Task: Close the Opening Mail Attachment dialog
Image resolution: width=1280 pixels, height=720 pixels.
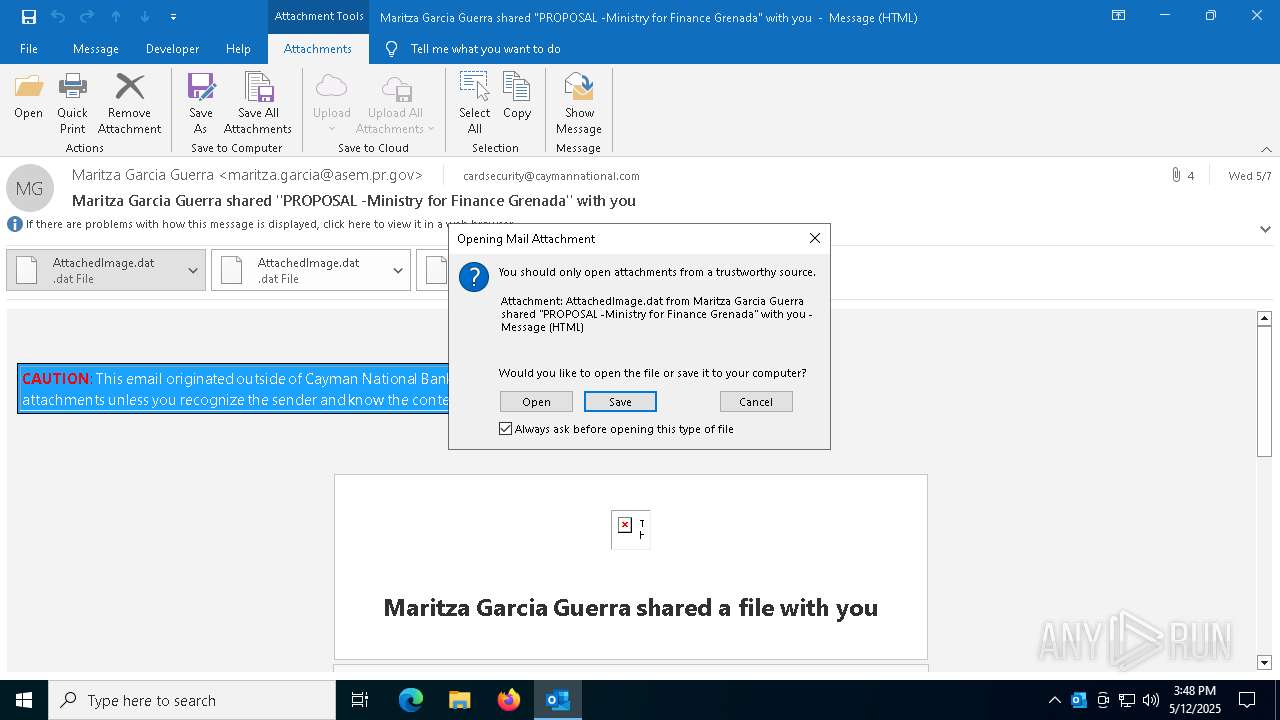Action: 815,238
